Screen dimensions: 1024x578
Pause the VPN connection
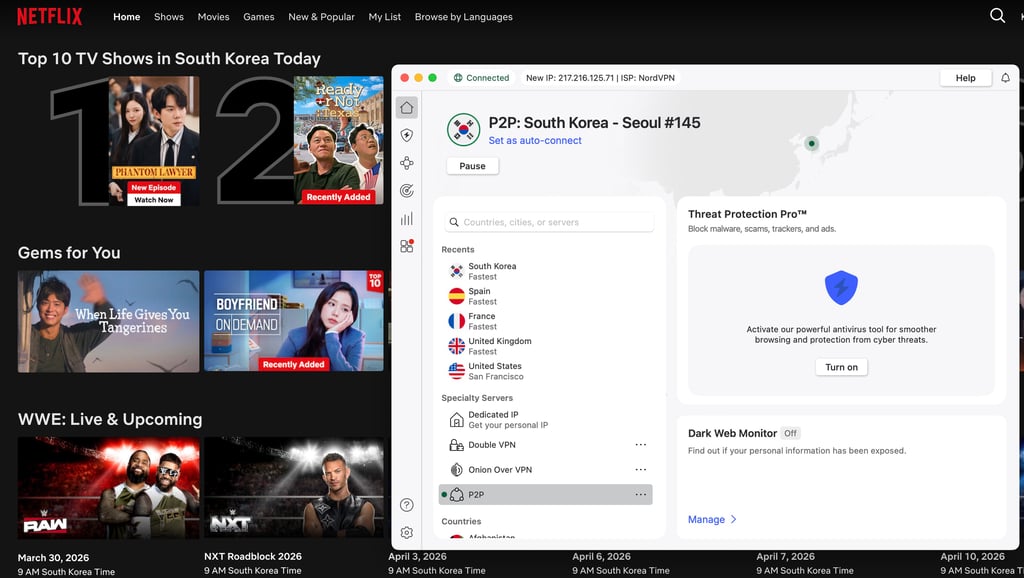pos(472,166)
